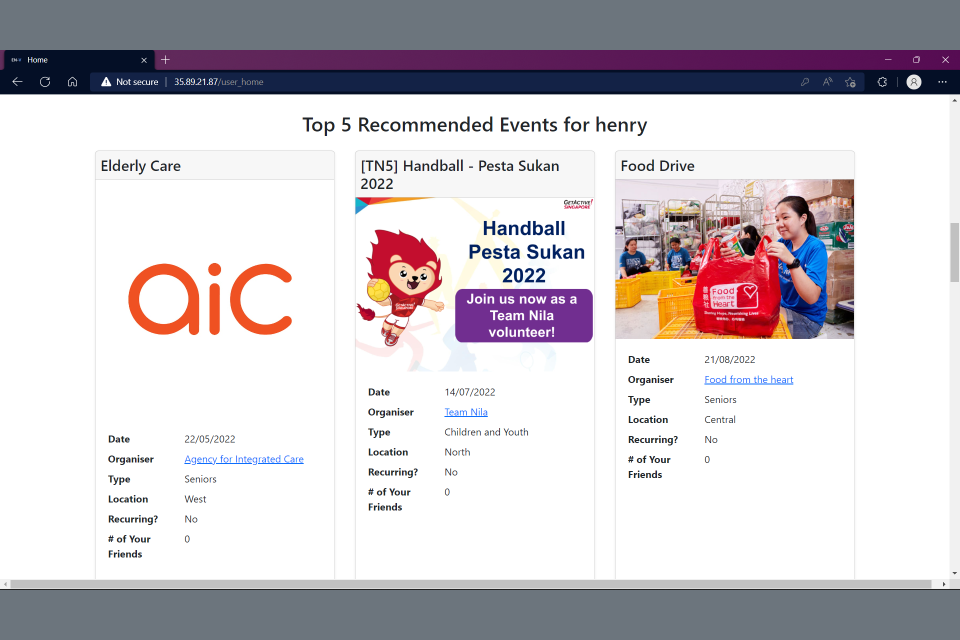
Task: Click the Not secure warning icon
Action: click(x=106, y=81)
